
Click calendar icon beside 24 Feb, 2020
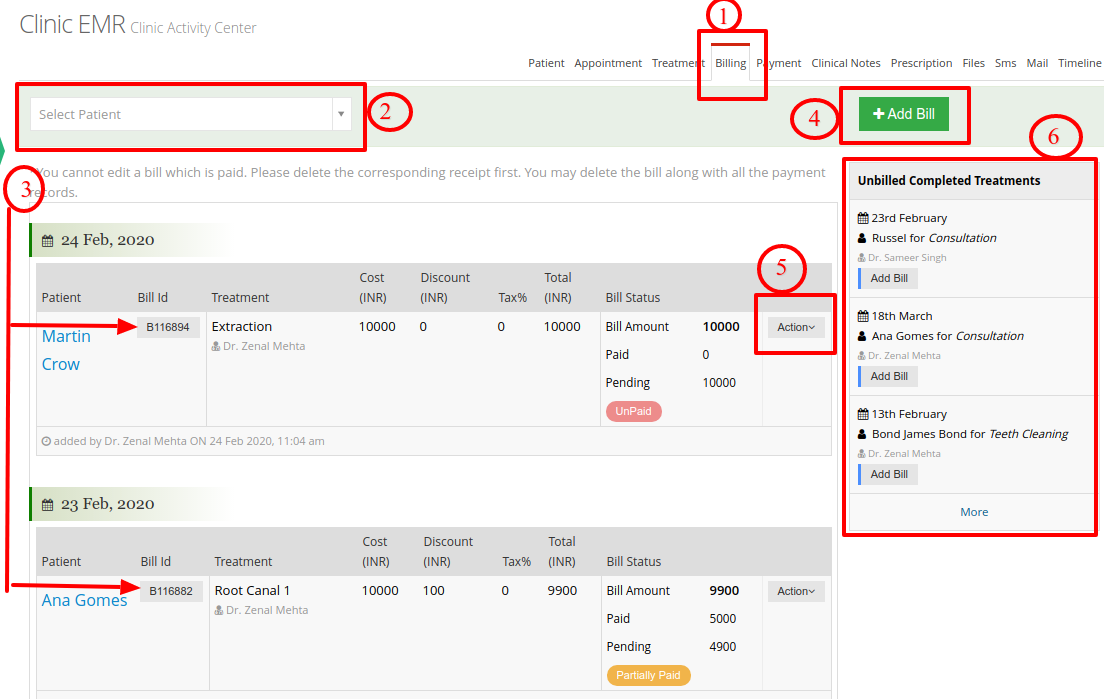click(47, 241)
